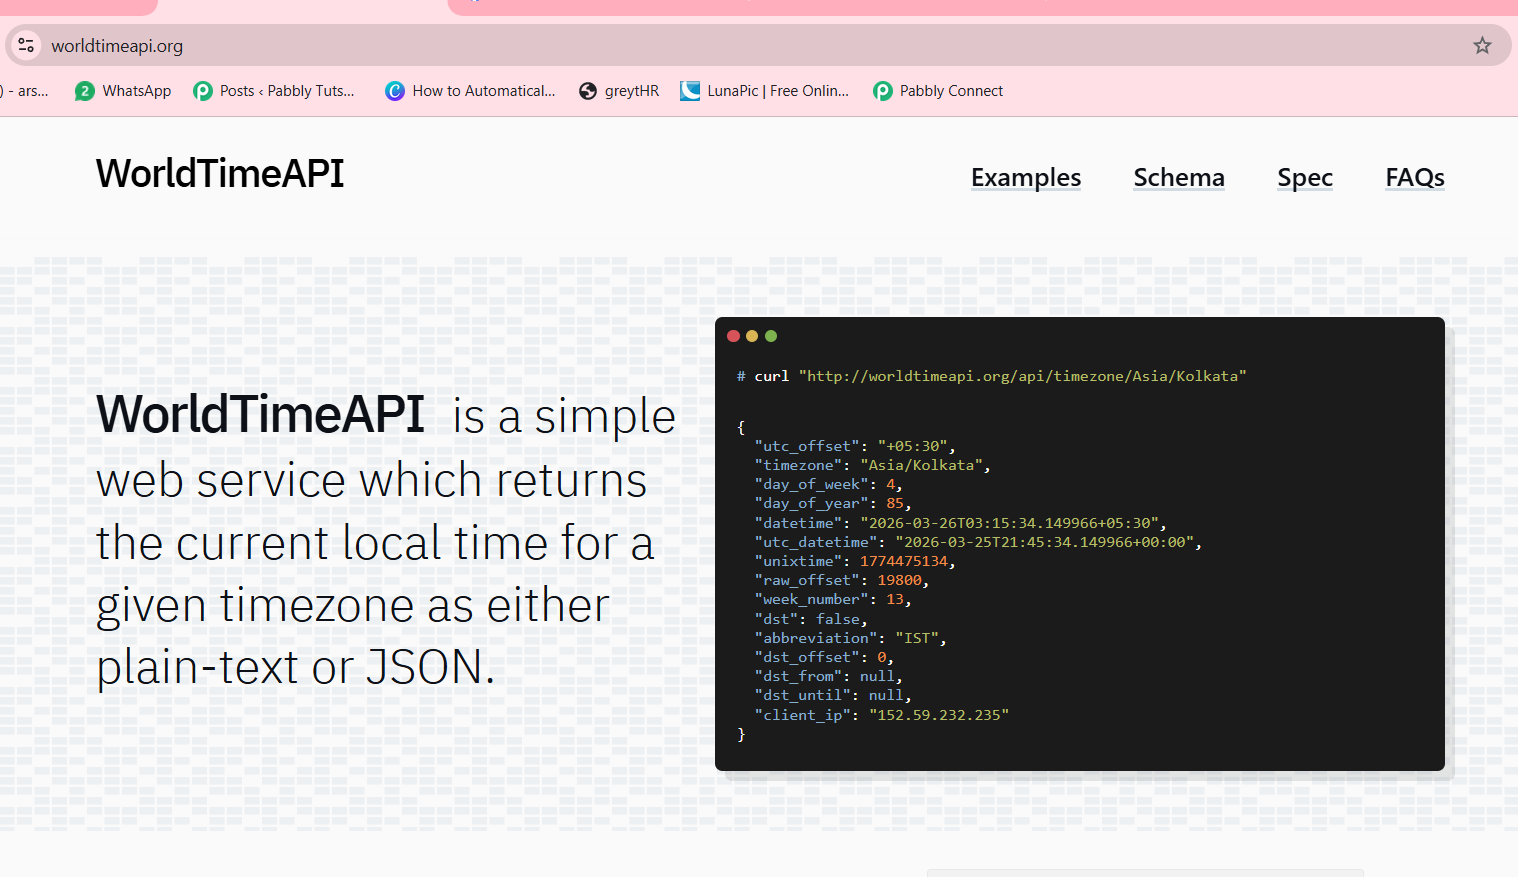Open the LunaPic Free Online bookmark
The width and height of the screenshot is (1518, 877).
pos(765,91)
